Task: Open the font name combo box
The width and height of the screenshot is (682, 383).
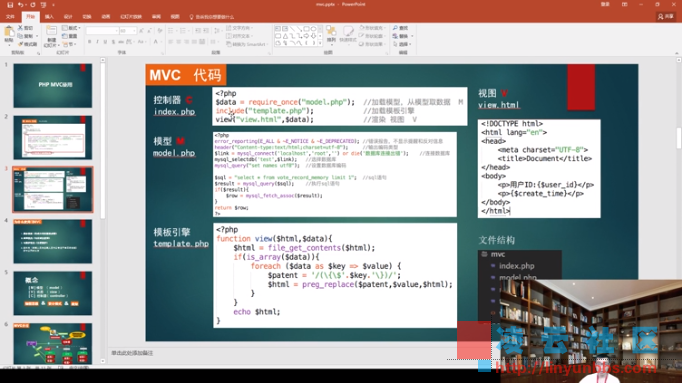Action: [102, 31]
